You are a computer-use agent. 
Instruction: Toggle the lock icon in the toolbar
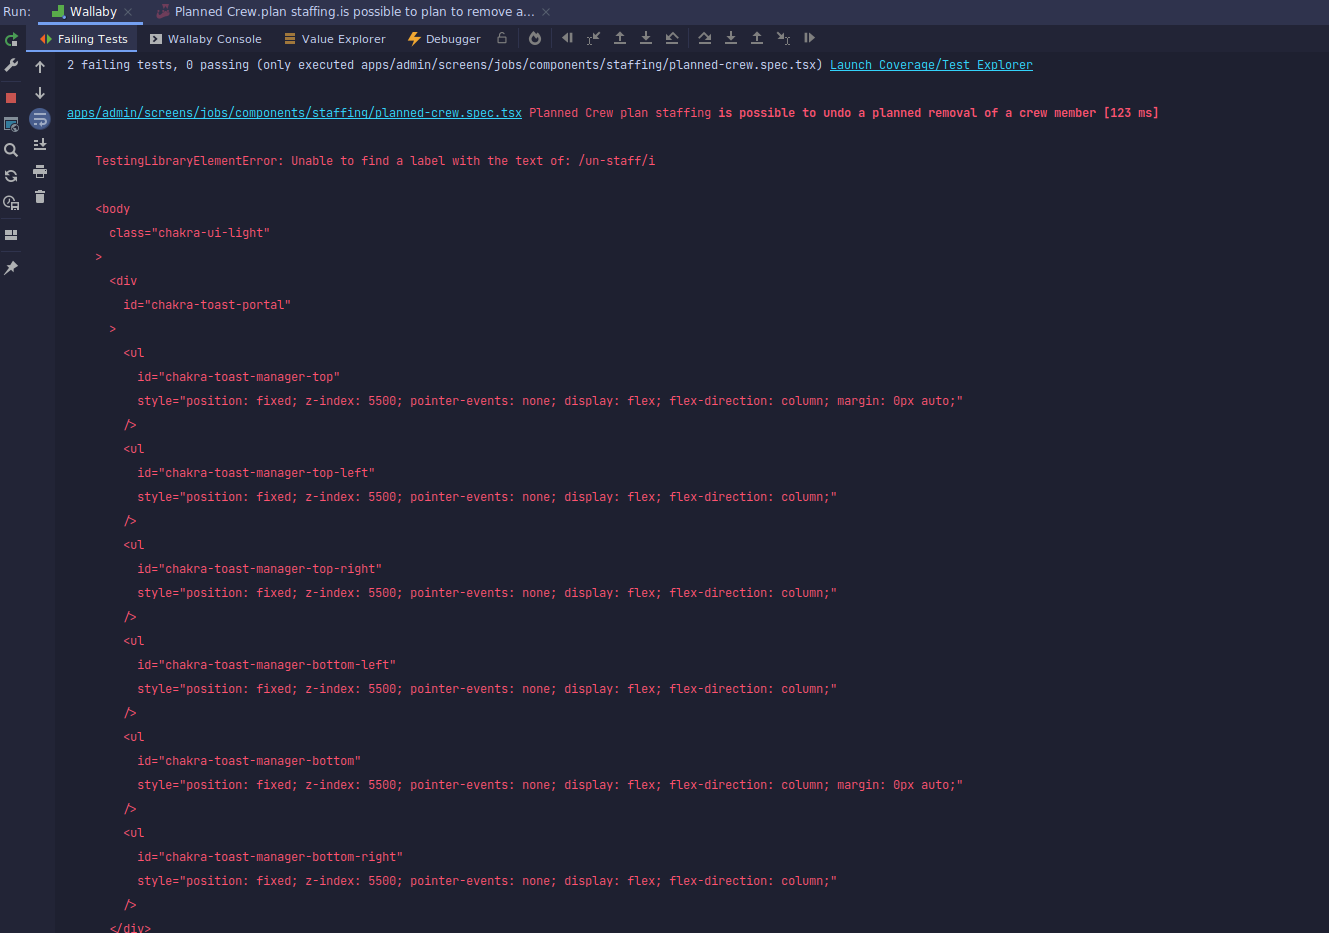coord(502,37)
